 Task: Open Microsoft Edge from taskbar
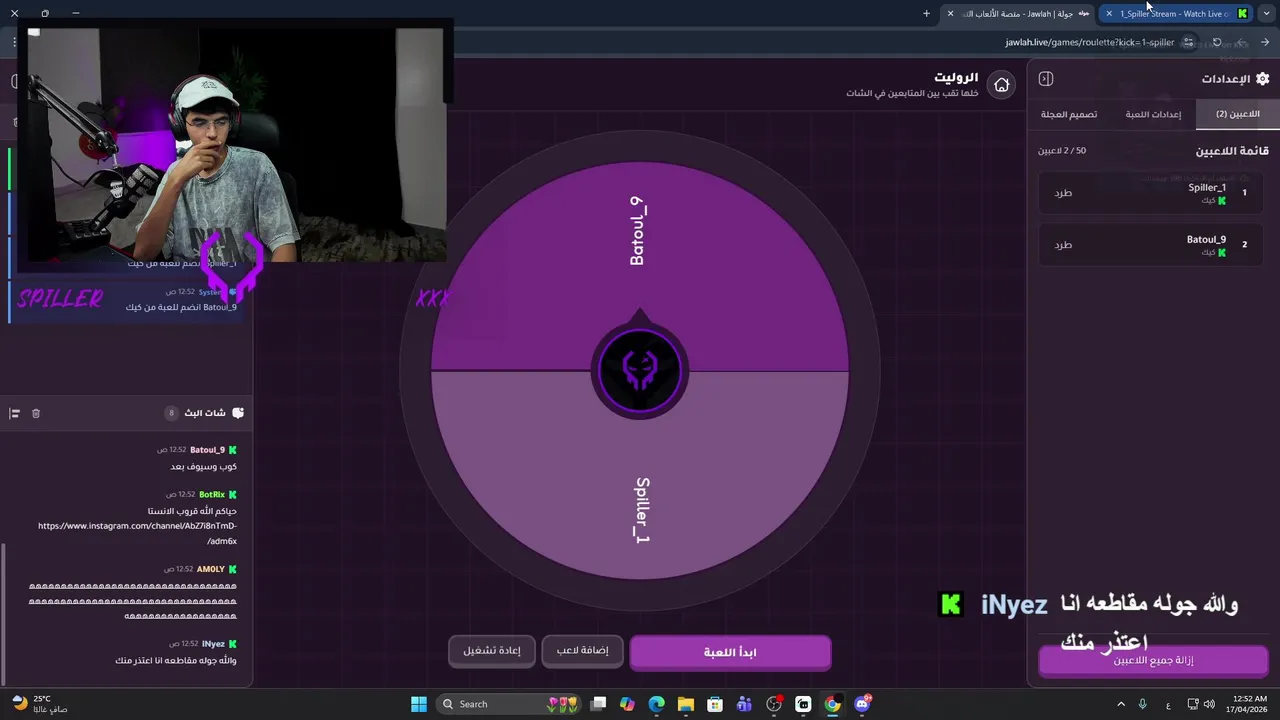[656, 704]
